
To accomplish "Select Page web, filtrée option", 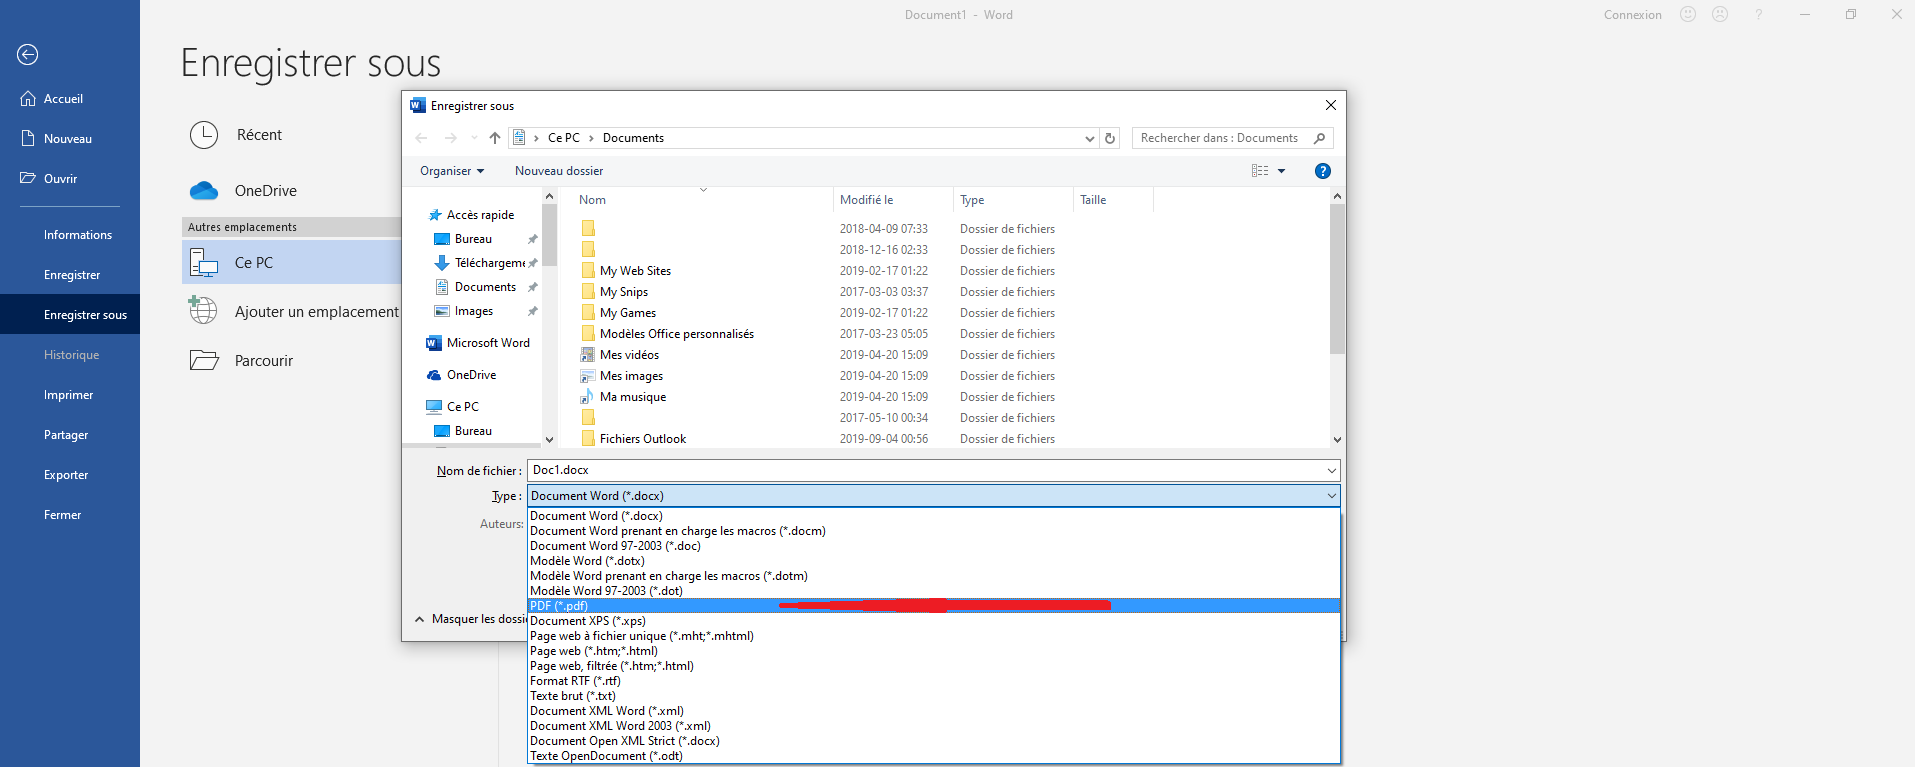I will point(933,666).
